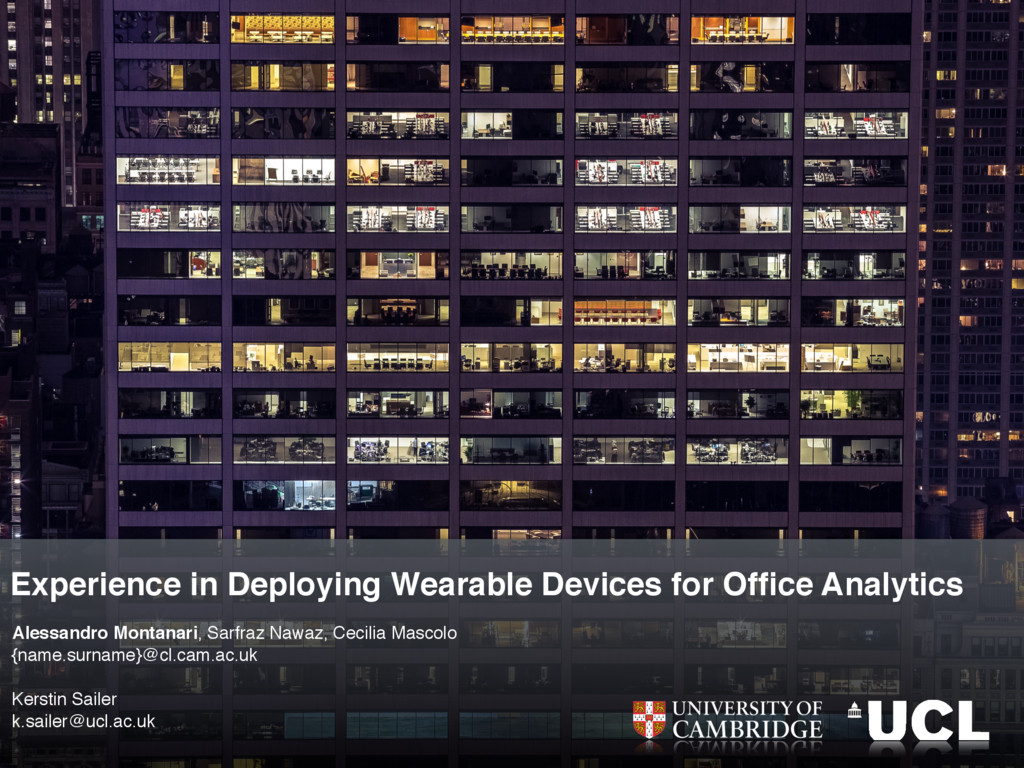This screenshot has height=768, width=1024.
Task: Select the author name 'Cecilia Mascolo'
Action: click(395, 633)
